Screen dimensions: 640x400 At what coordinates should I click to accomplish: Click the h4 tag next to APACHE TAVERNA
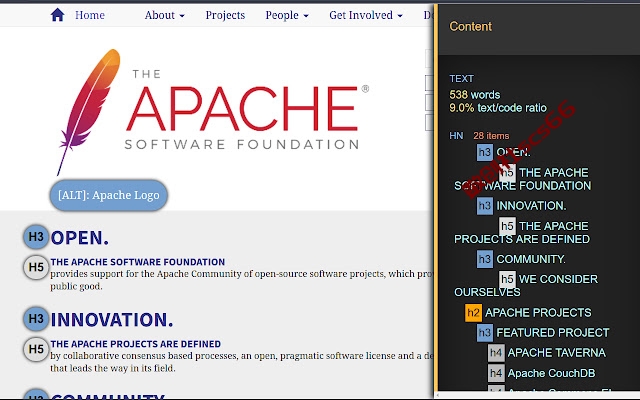[496, 353]
